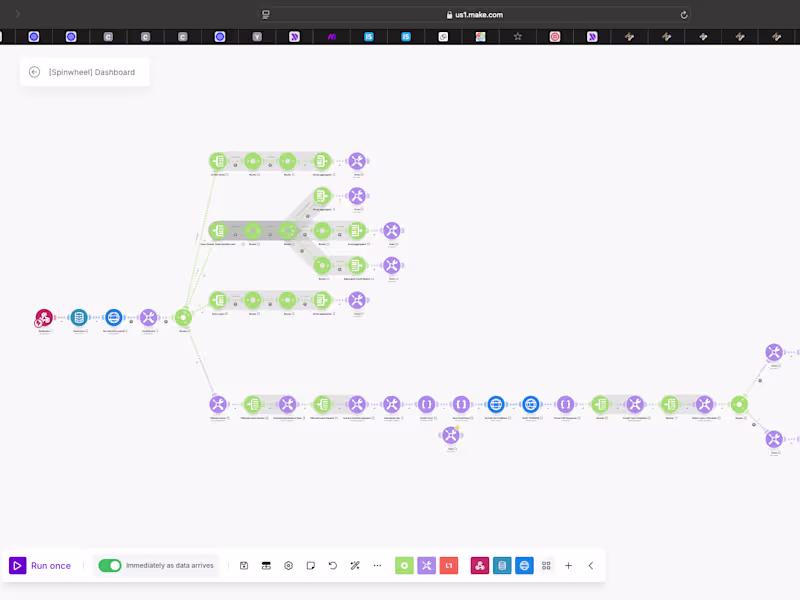800x600 pixels.
Task: Go back from Spinwheel Dashboard scenario
Action: pyautogui.click(x=34, y=72)
